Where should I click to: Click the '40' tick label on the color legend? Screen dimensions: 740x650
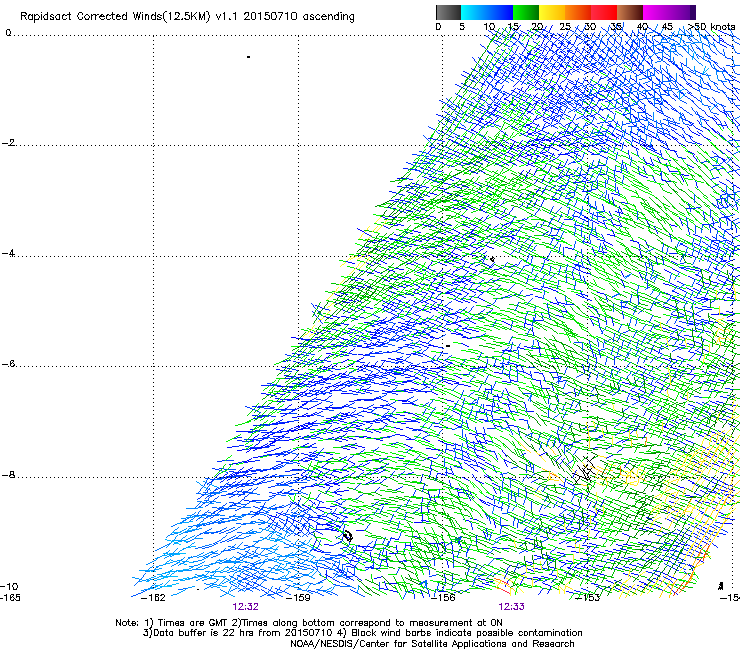[x=642, y=27]
